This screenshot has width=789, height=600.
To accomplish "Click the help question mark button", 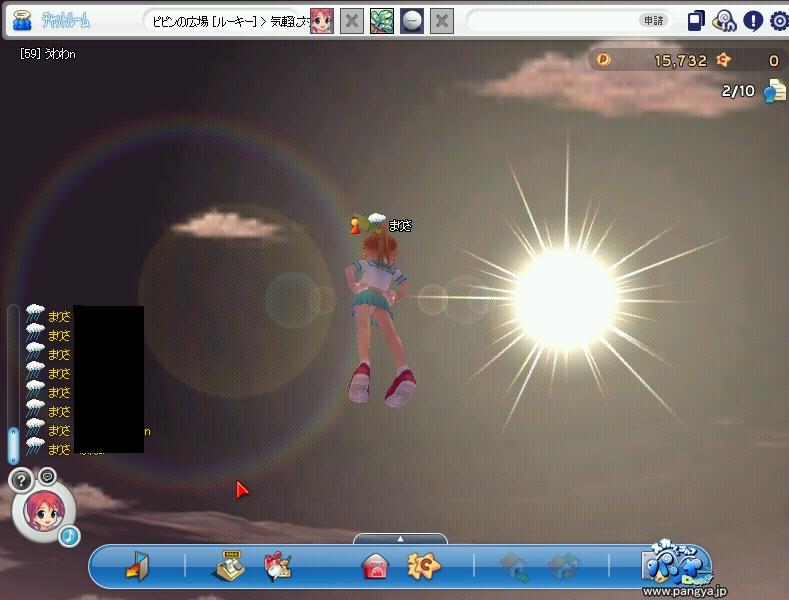I will coord(21,481).
